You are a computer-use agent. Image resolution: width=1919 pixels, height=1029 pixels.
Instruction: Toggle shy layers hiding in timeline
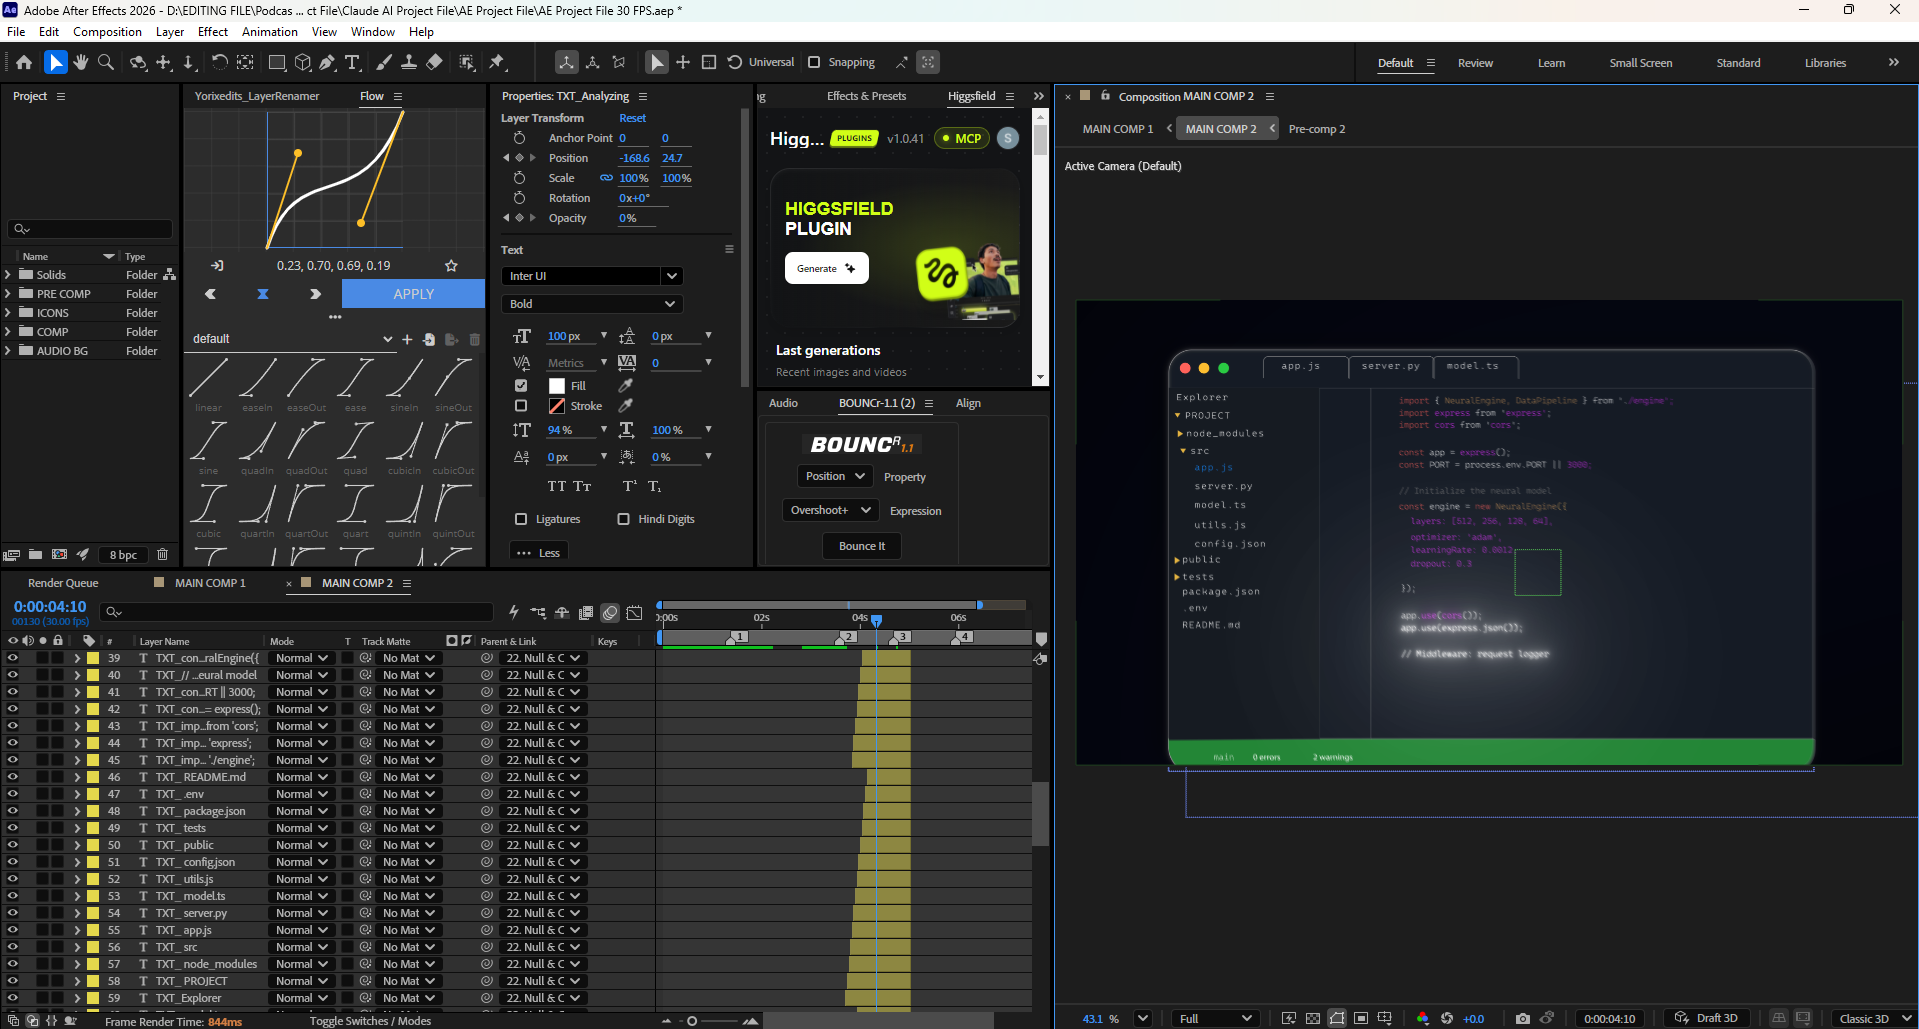562,612
